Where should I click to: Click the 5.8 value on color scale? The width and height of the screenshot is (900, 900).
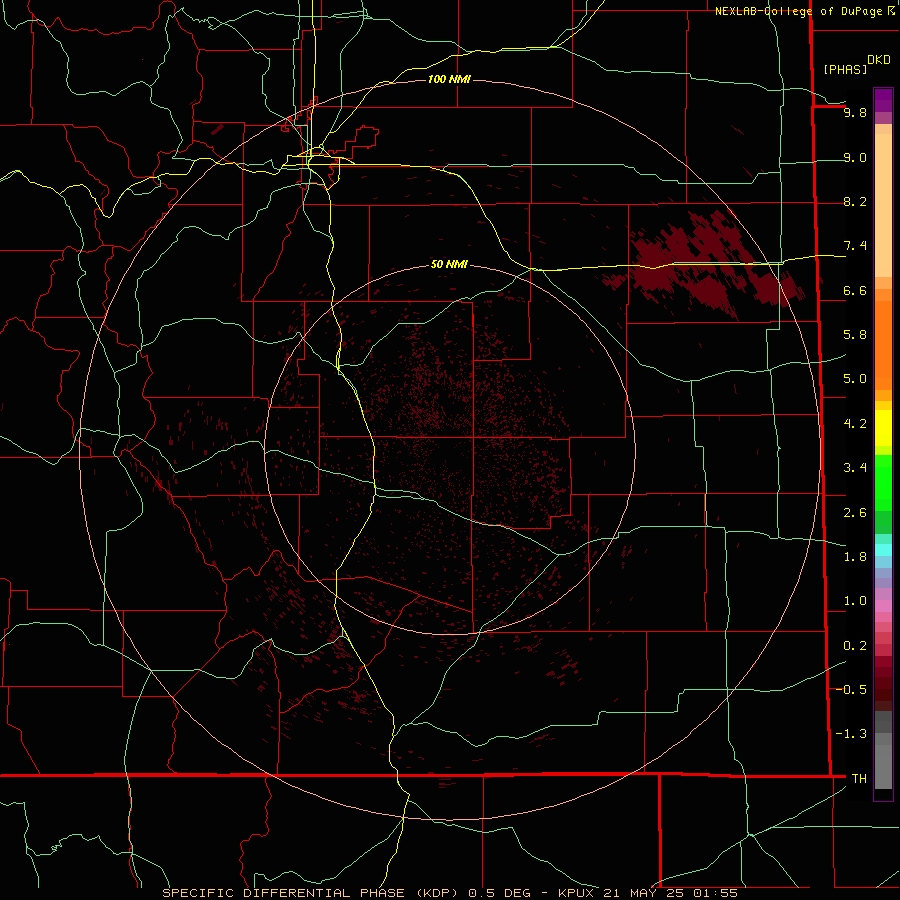(855, 335)
